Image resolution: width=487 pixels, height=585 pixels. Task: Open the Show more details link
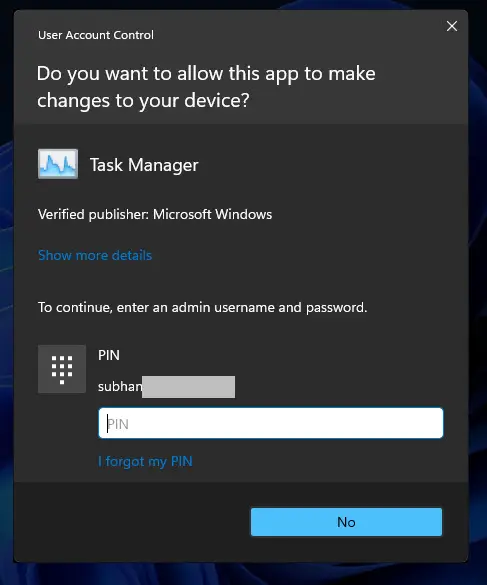tap(95, 255)
